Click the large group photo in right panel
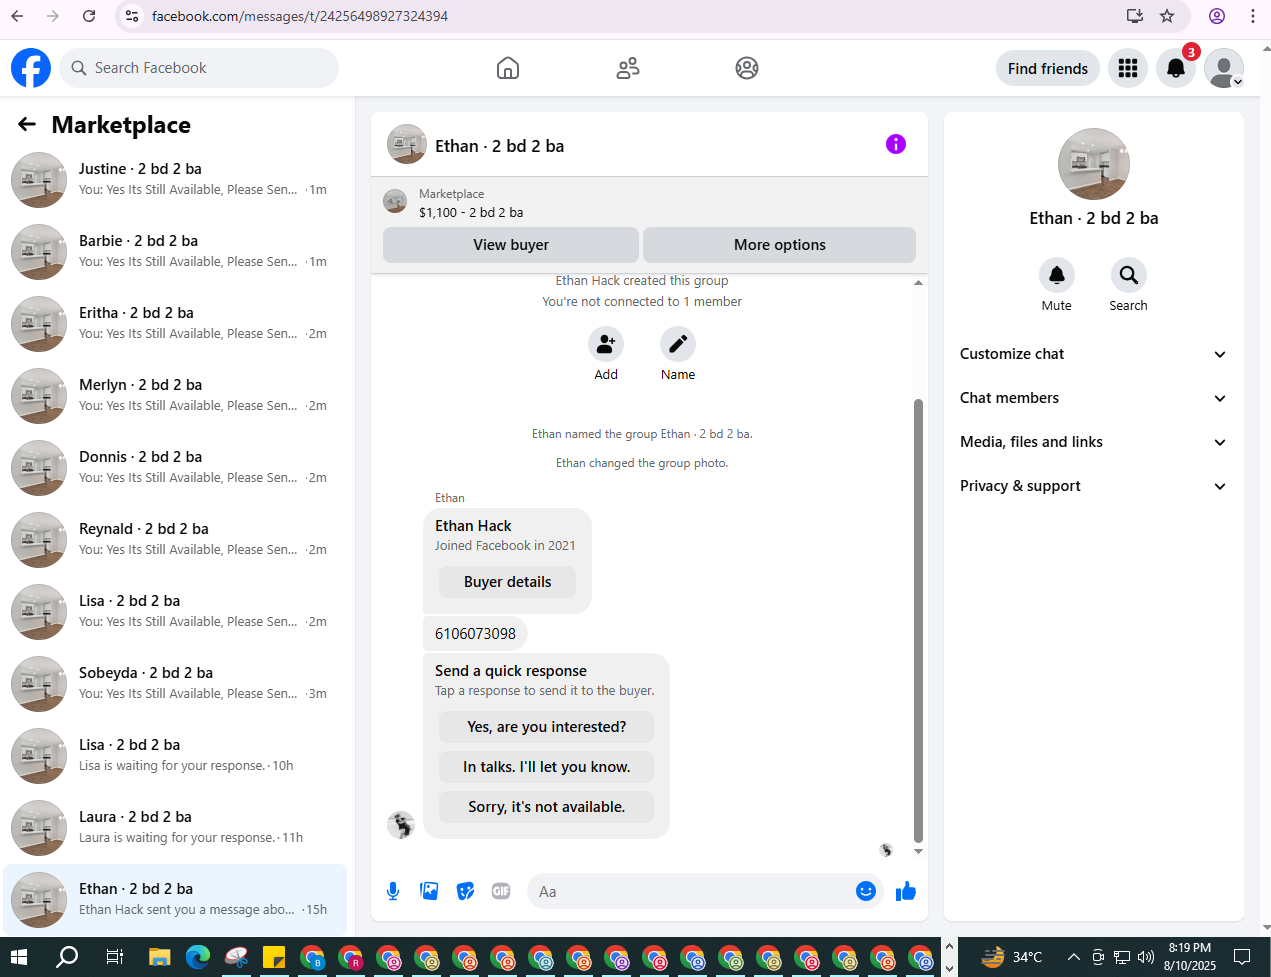The width and height of the screenshot is (1271, 977). point(1094,164)
